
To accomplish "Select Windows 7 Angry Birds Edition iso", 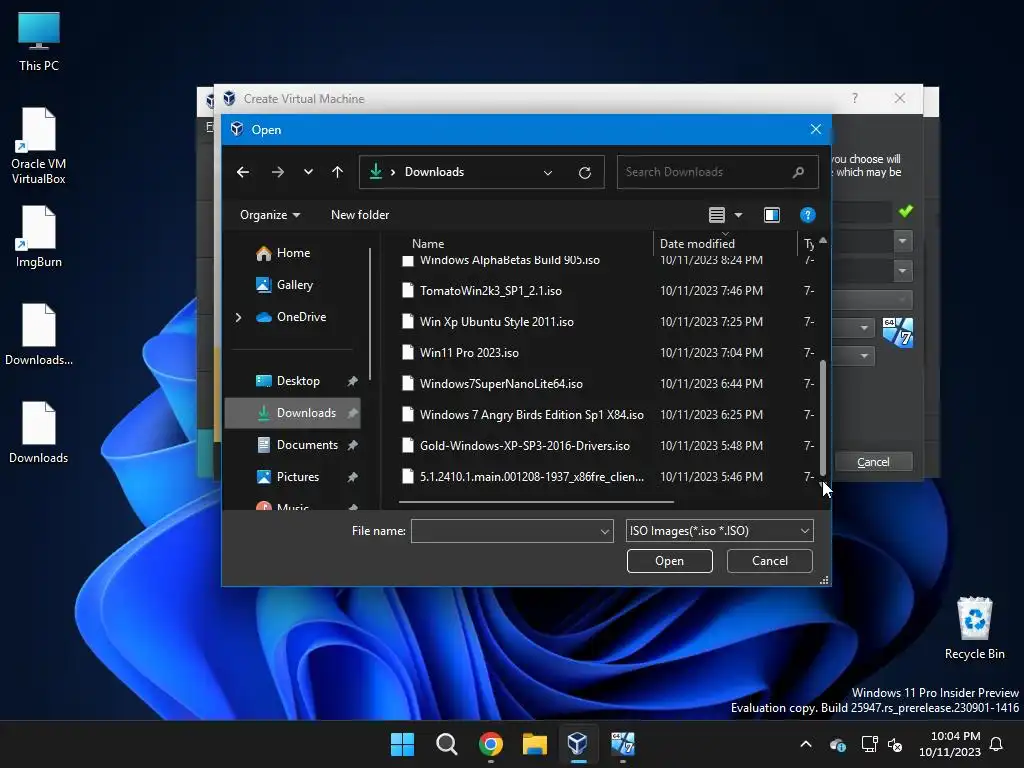I will (x=532, y=415).
